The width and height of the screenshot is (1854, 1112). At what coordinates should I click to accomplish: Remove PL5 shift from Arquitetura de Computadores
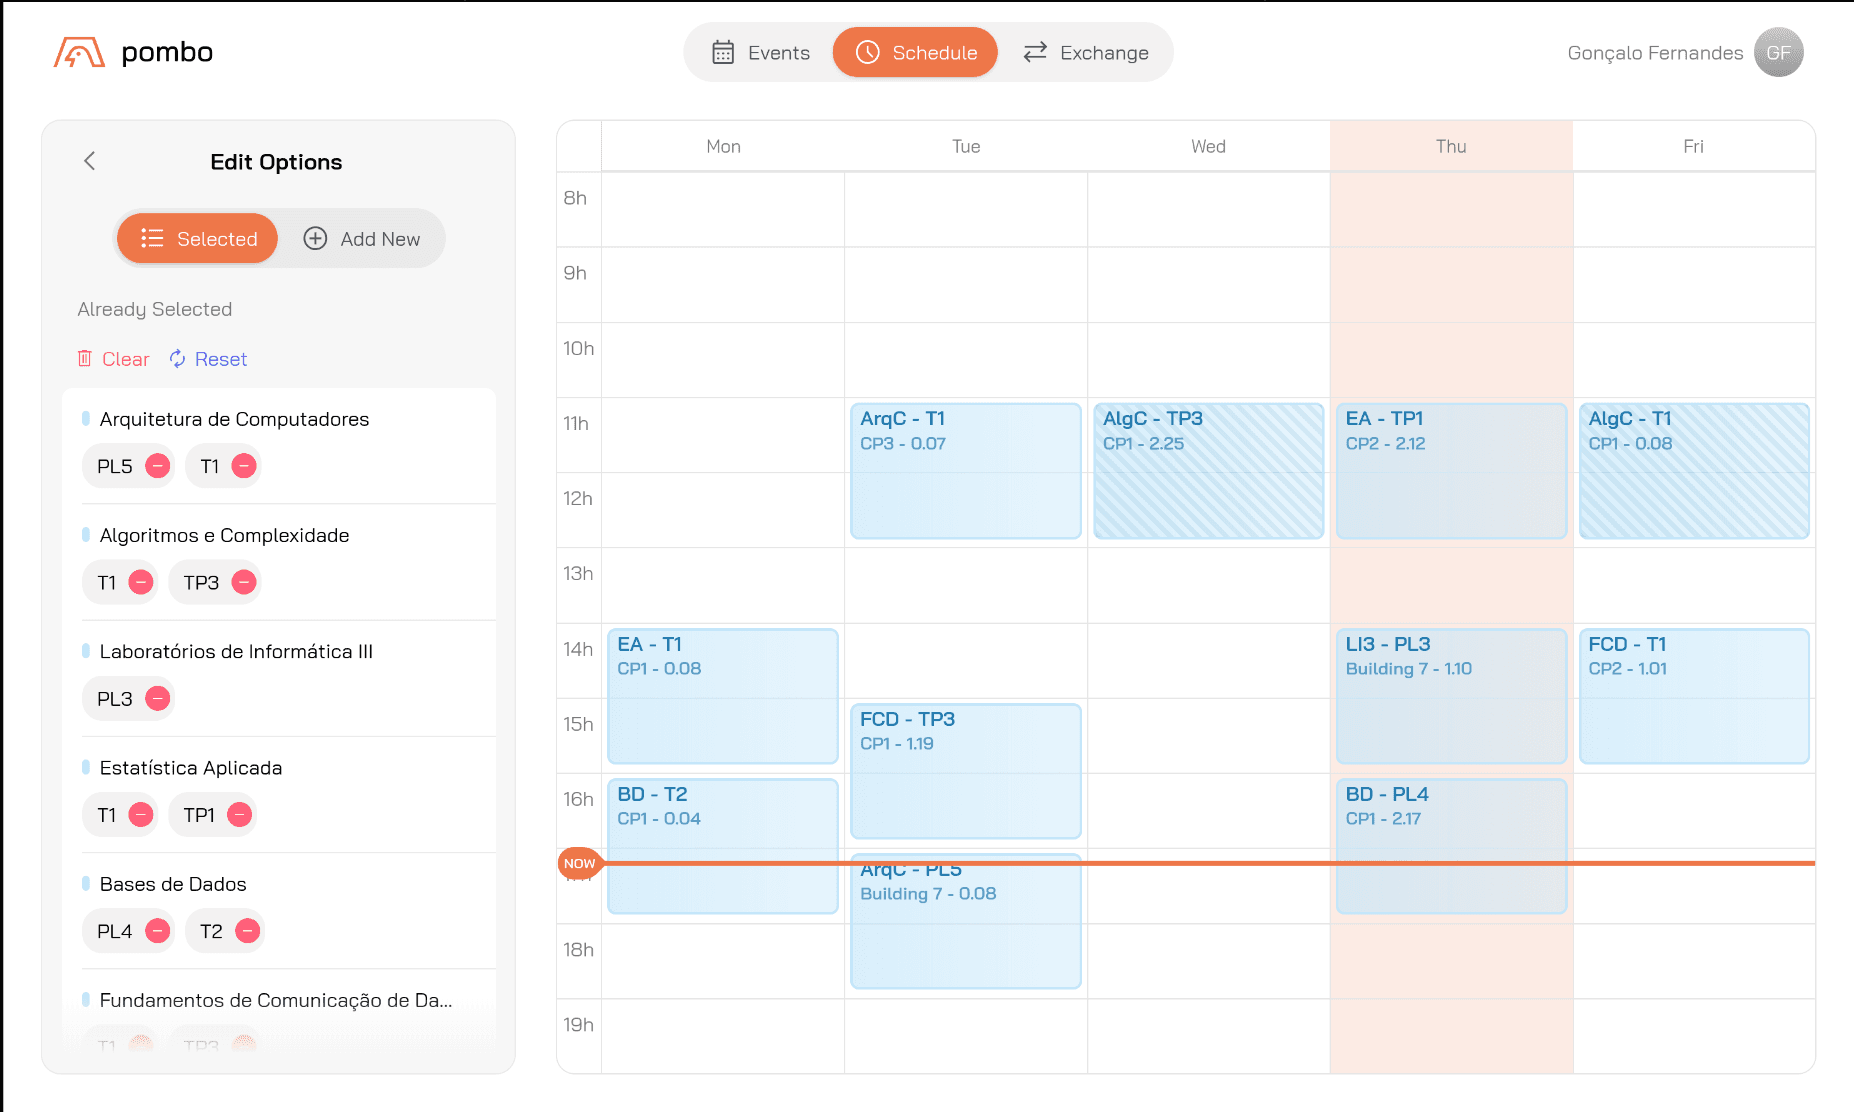click(x=157, y=466)
